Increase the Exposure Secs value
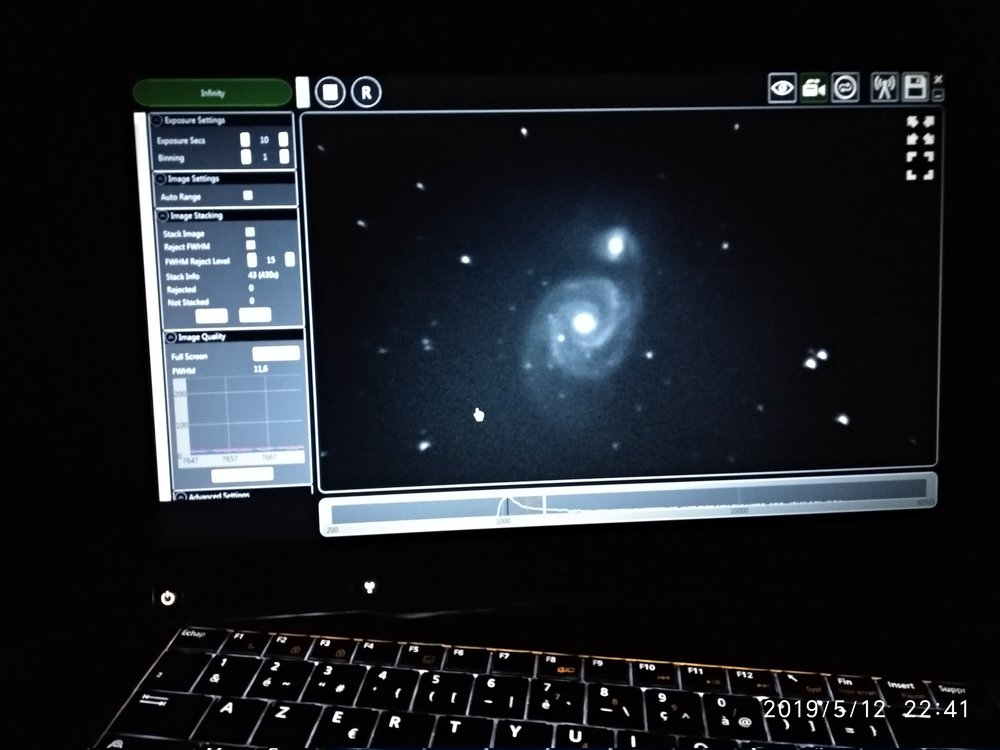Screen dimensions: 1000x750 click(283, 139)
